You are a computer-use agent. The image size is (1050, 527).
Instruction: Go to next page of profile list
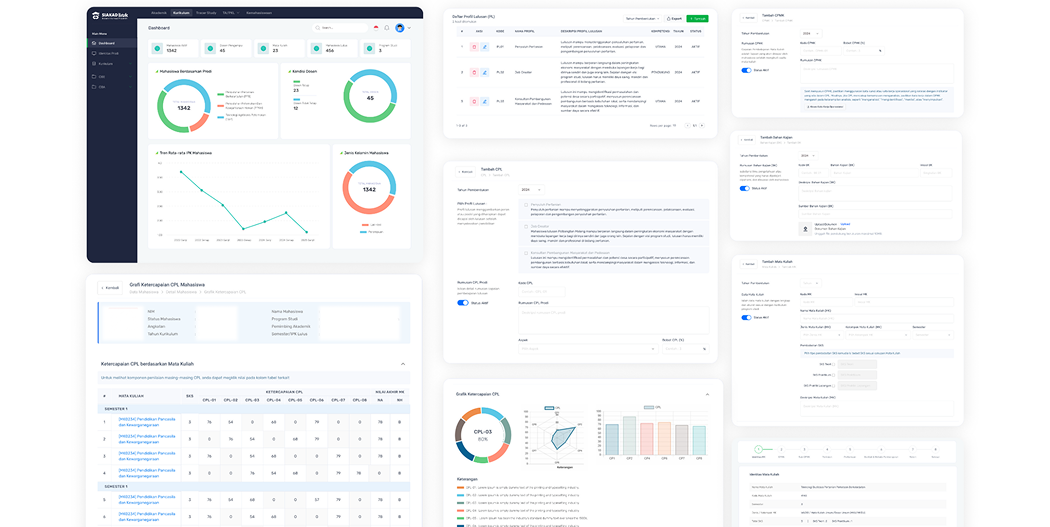(x=702, y=125)
